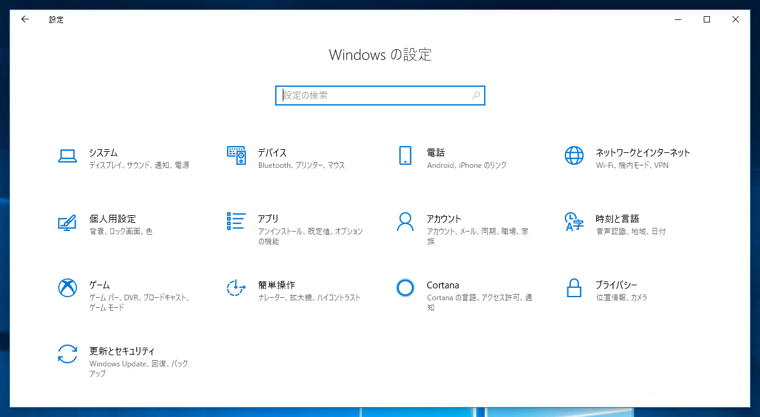The image size is (760, 417).
Task: Select the 個人用設定 heading
Action: pyautogui.click(x=112, y=219)
